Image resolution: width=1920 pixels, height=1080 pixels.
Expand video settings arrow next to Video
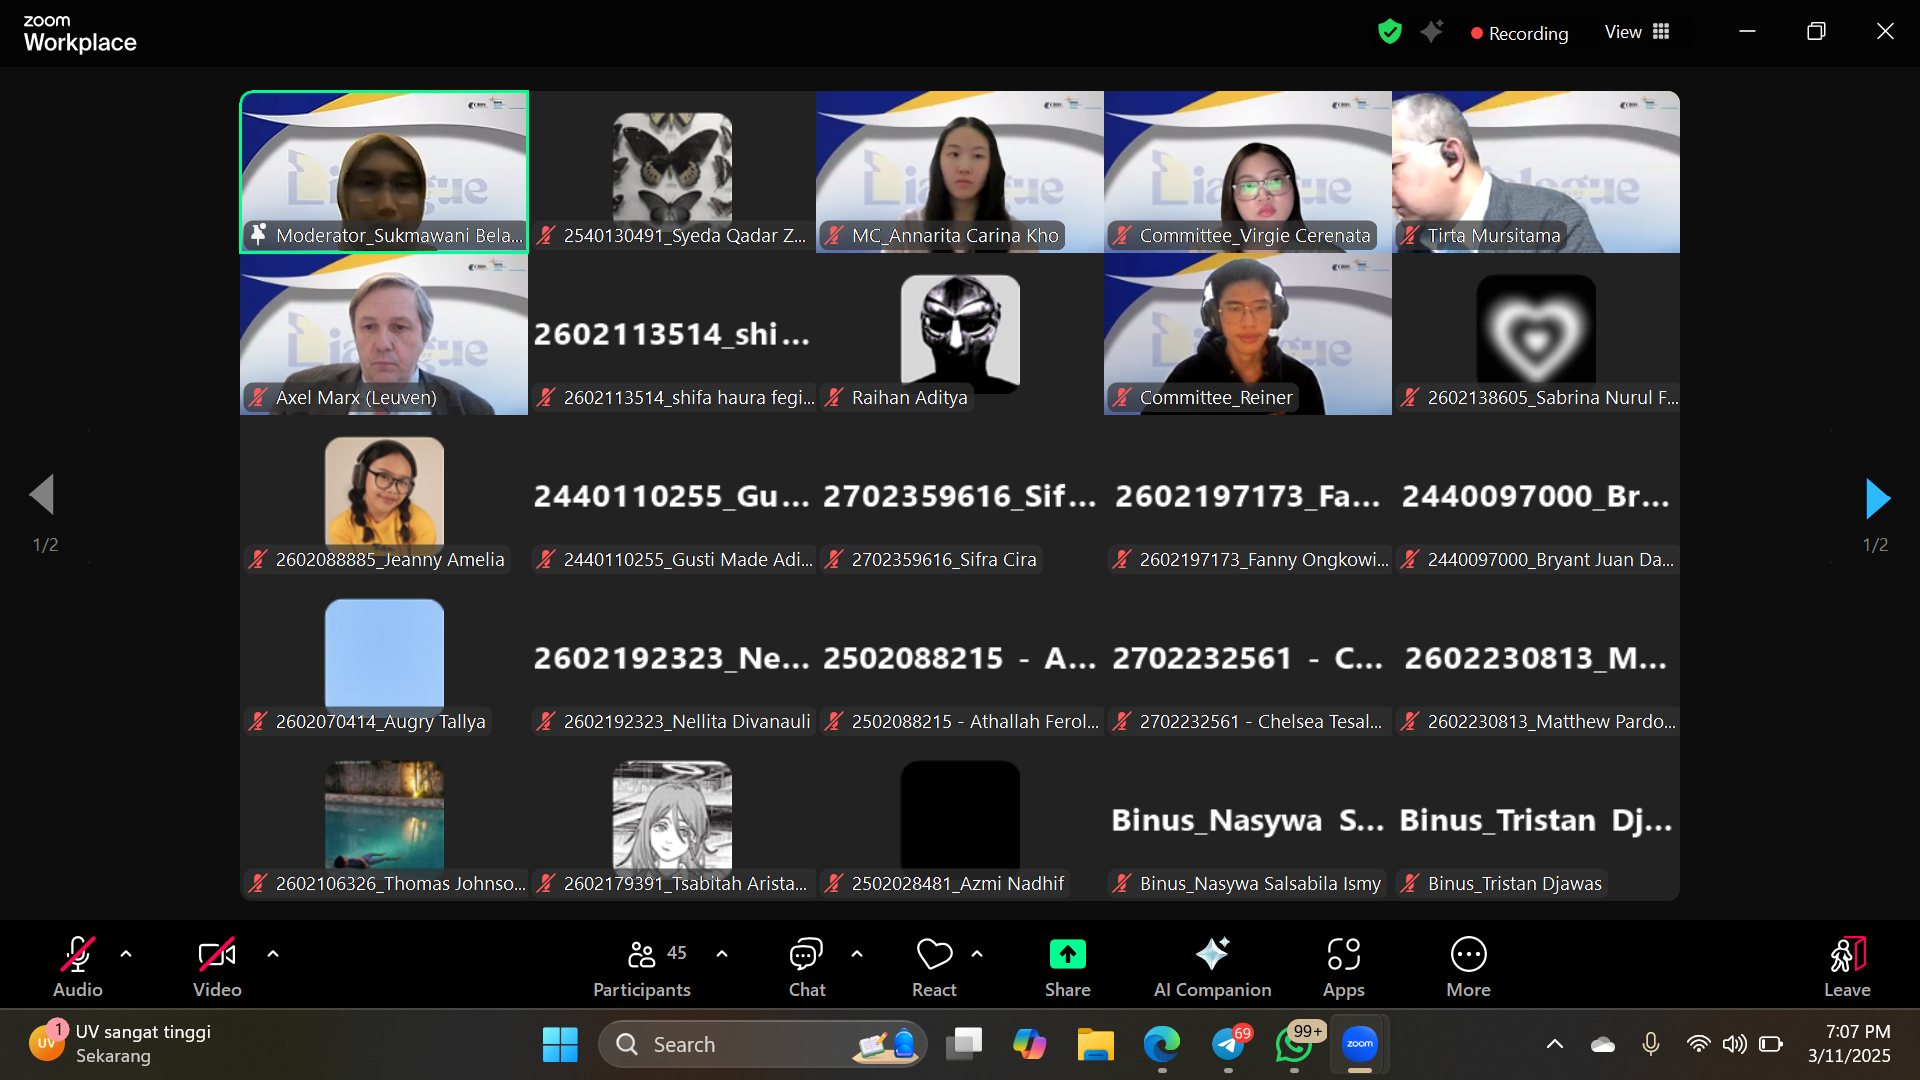point(273,954)
